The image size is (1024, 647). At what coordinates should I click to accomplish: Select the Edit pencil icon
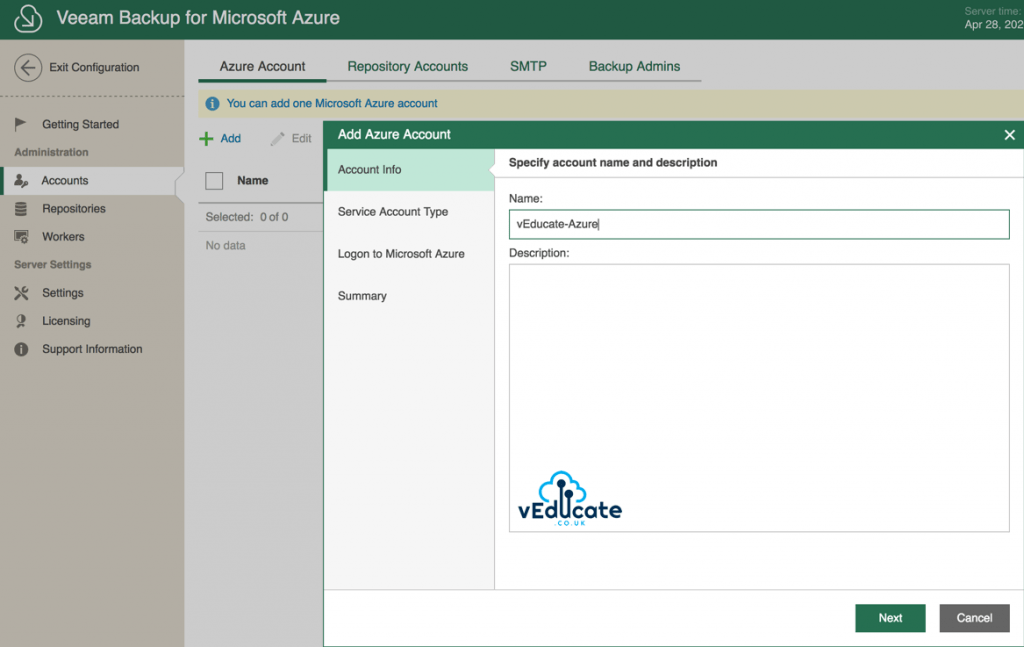pyautogui.click(x=276, y=138)
